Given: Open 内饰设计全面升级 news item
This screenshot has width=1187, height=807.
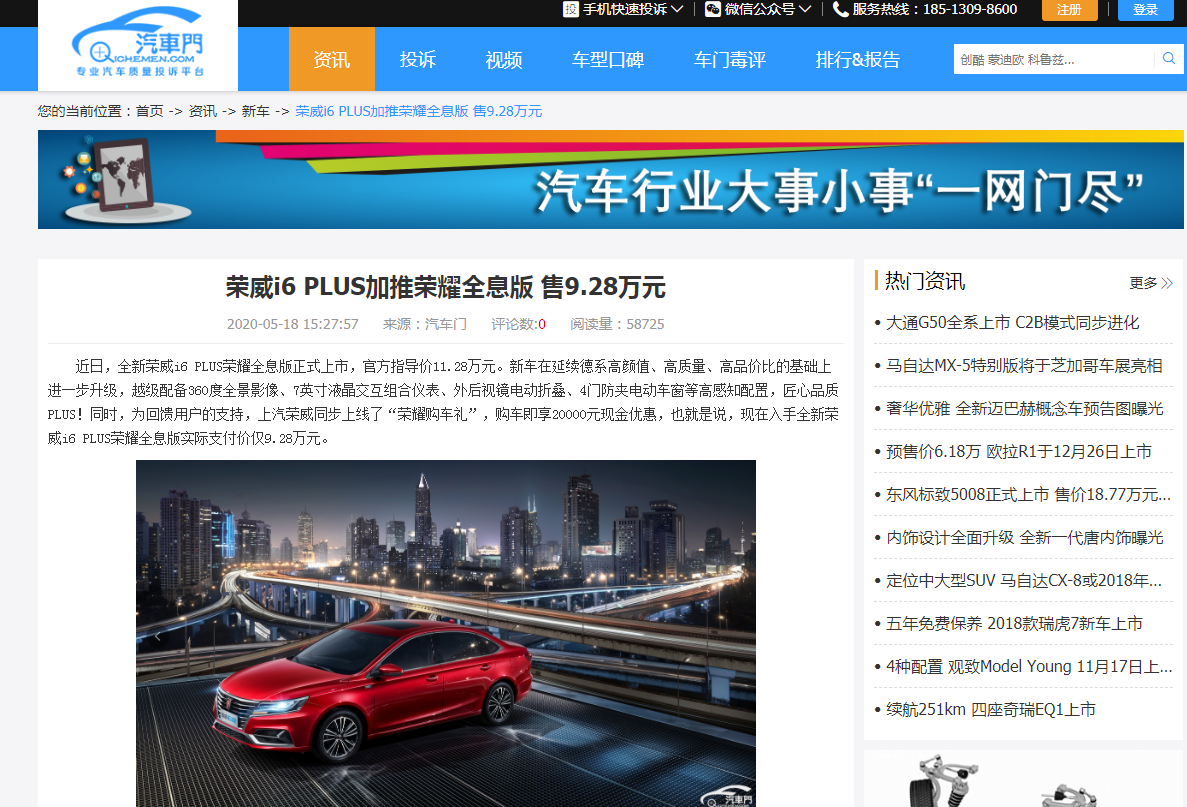Looking at the screenshot, I should pyautogui.click(x=1025, y=538).
